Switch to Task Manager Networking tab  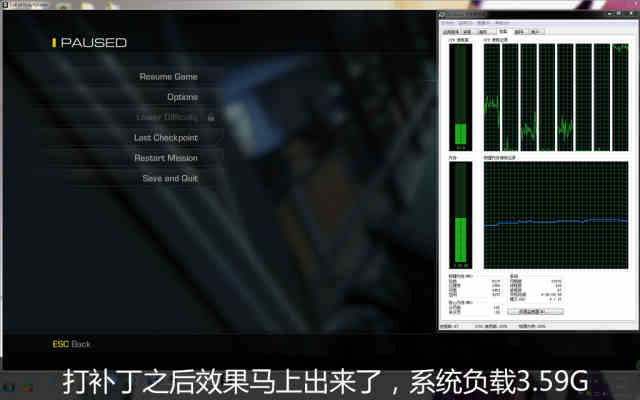click(519, 31)
